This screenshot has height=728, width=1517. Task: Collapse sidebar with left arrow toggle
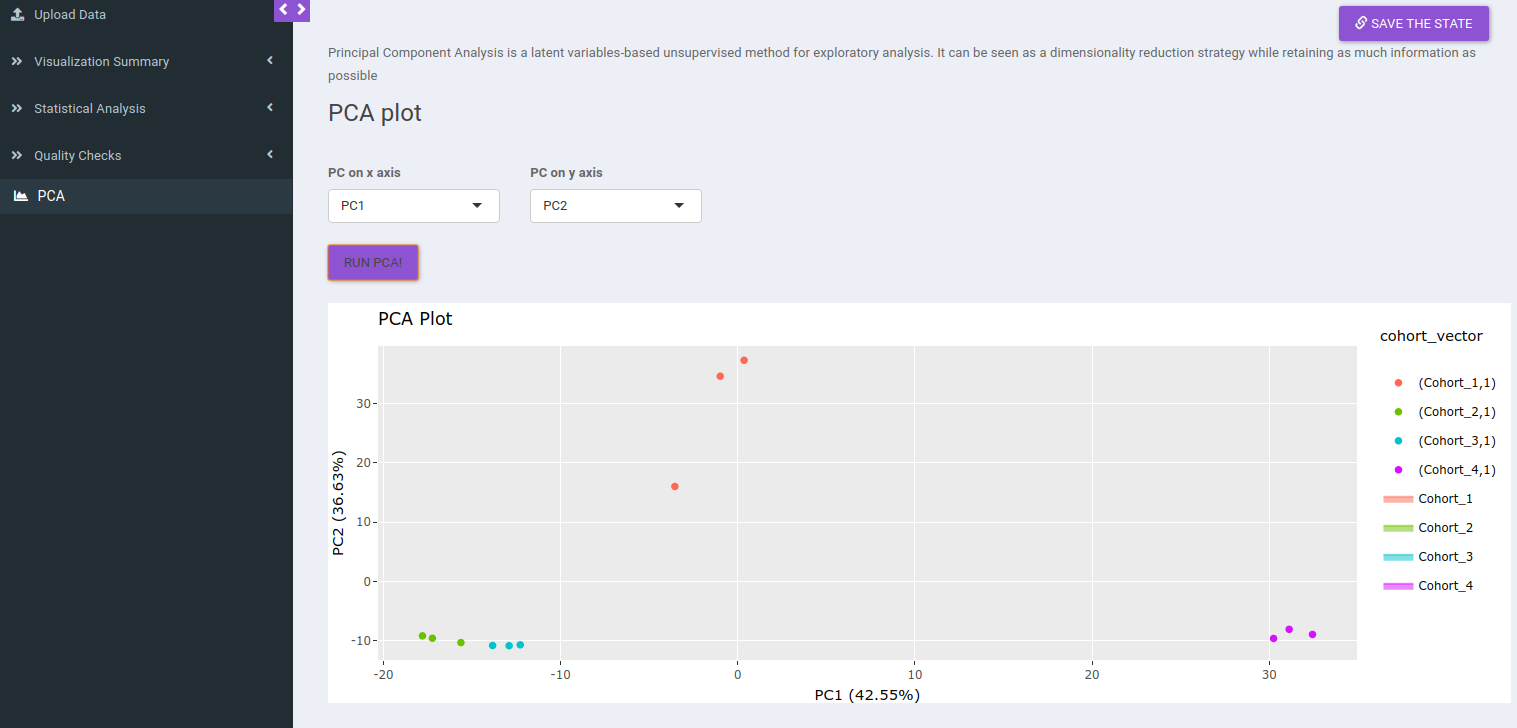(283, 9)
